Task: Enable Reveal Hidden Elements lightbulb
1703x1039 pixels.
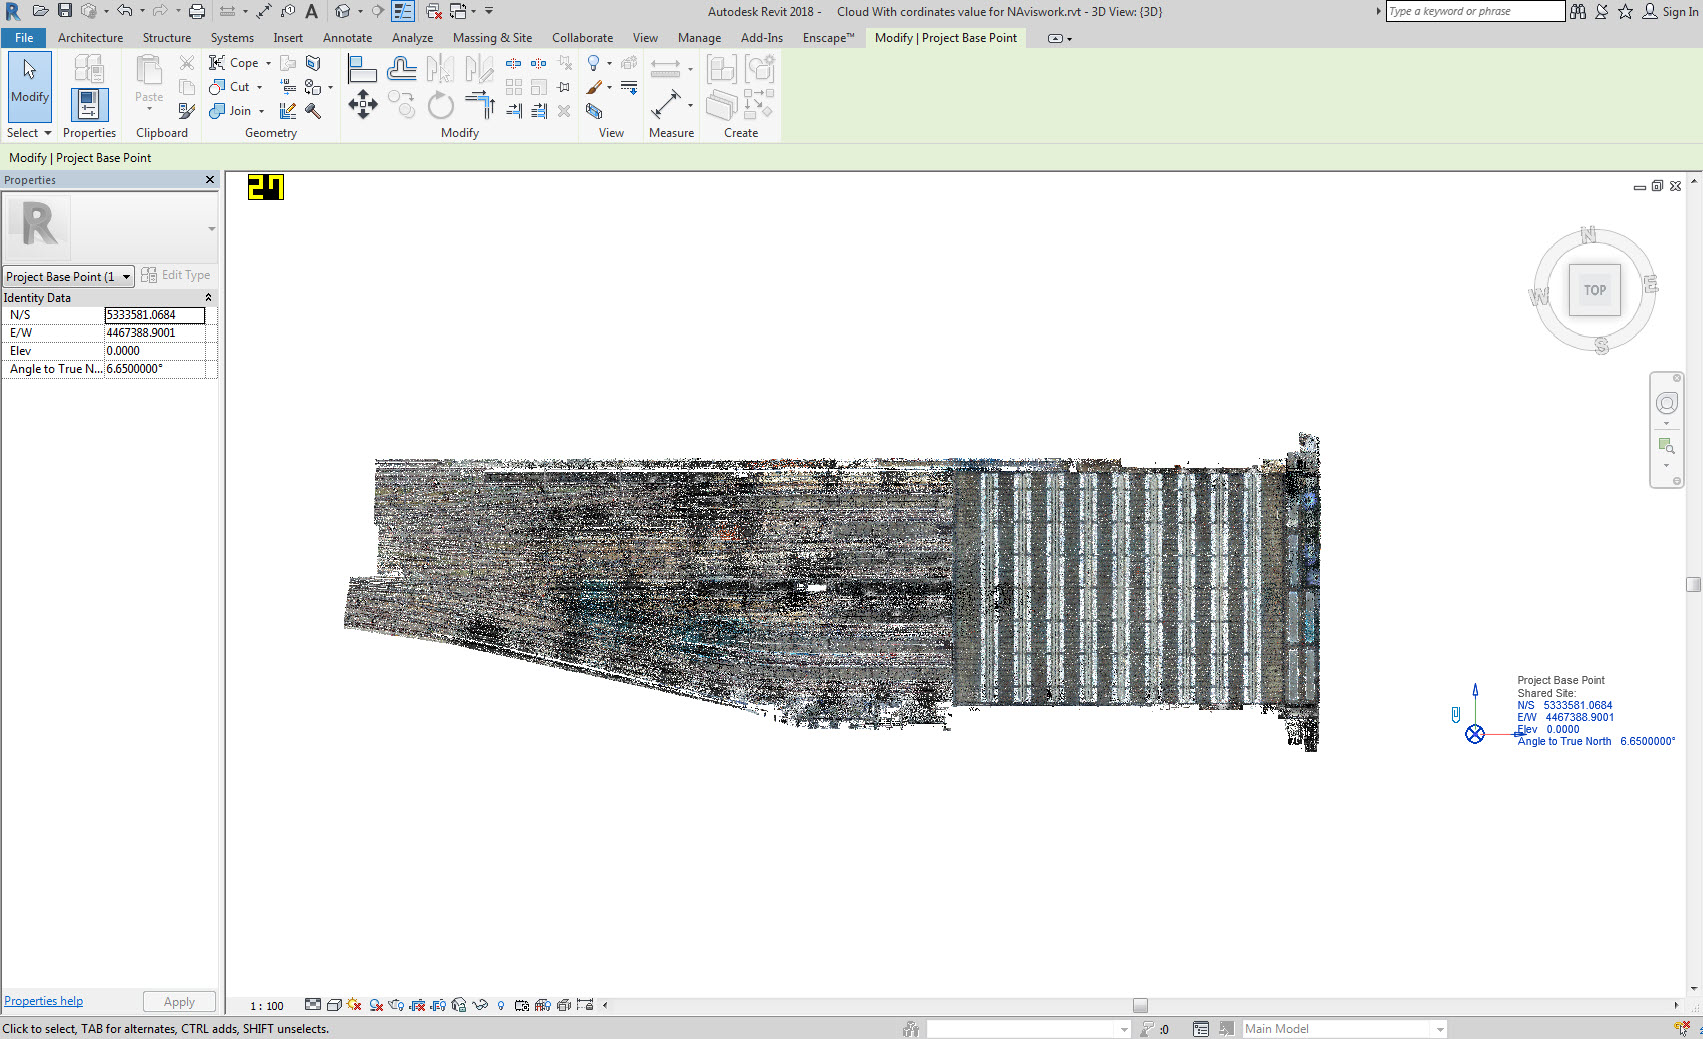Action: pyautogui.click(x=501, y=1005)
